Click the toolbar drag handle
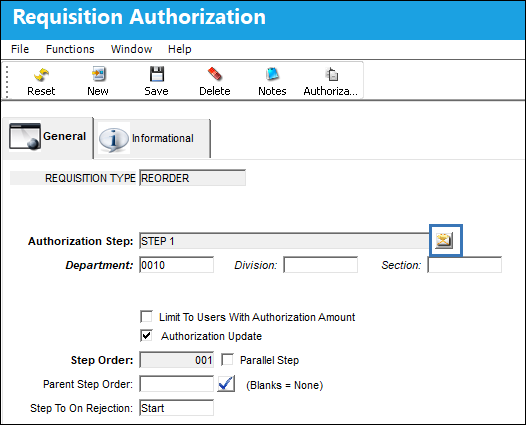Viewport: 526px width, 425px height. [x=7, y=81]
